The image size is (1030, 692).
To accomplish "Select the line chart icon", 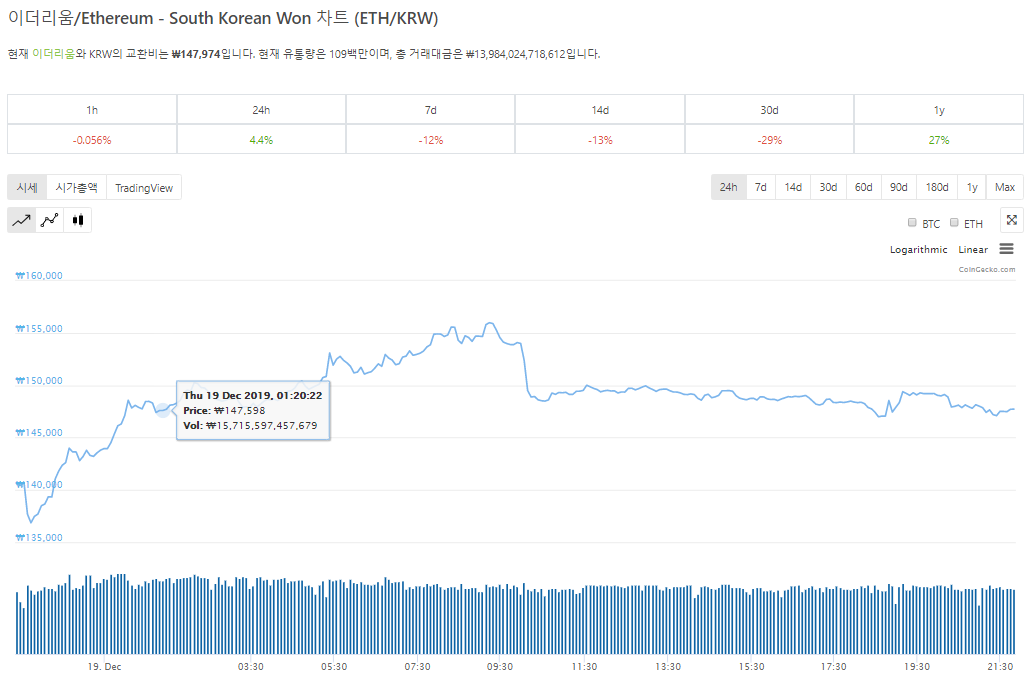I will tap(22, 220).
